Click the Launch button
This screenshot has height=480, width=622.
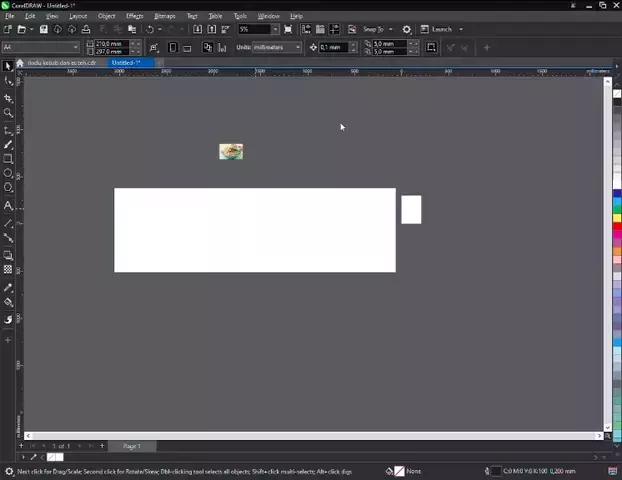(x=441, y=30)
